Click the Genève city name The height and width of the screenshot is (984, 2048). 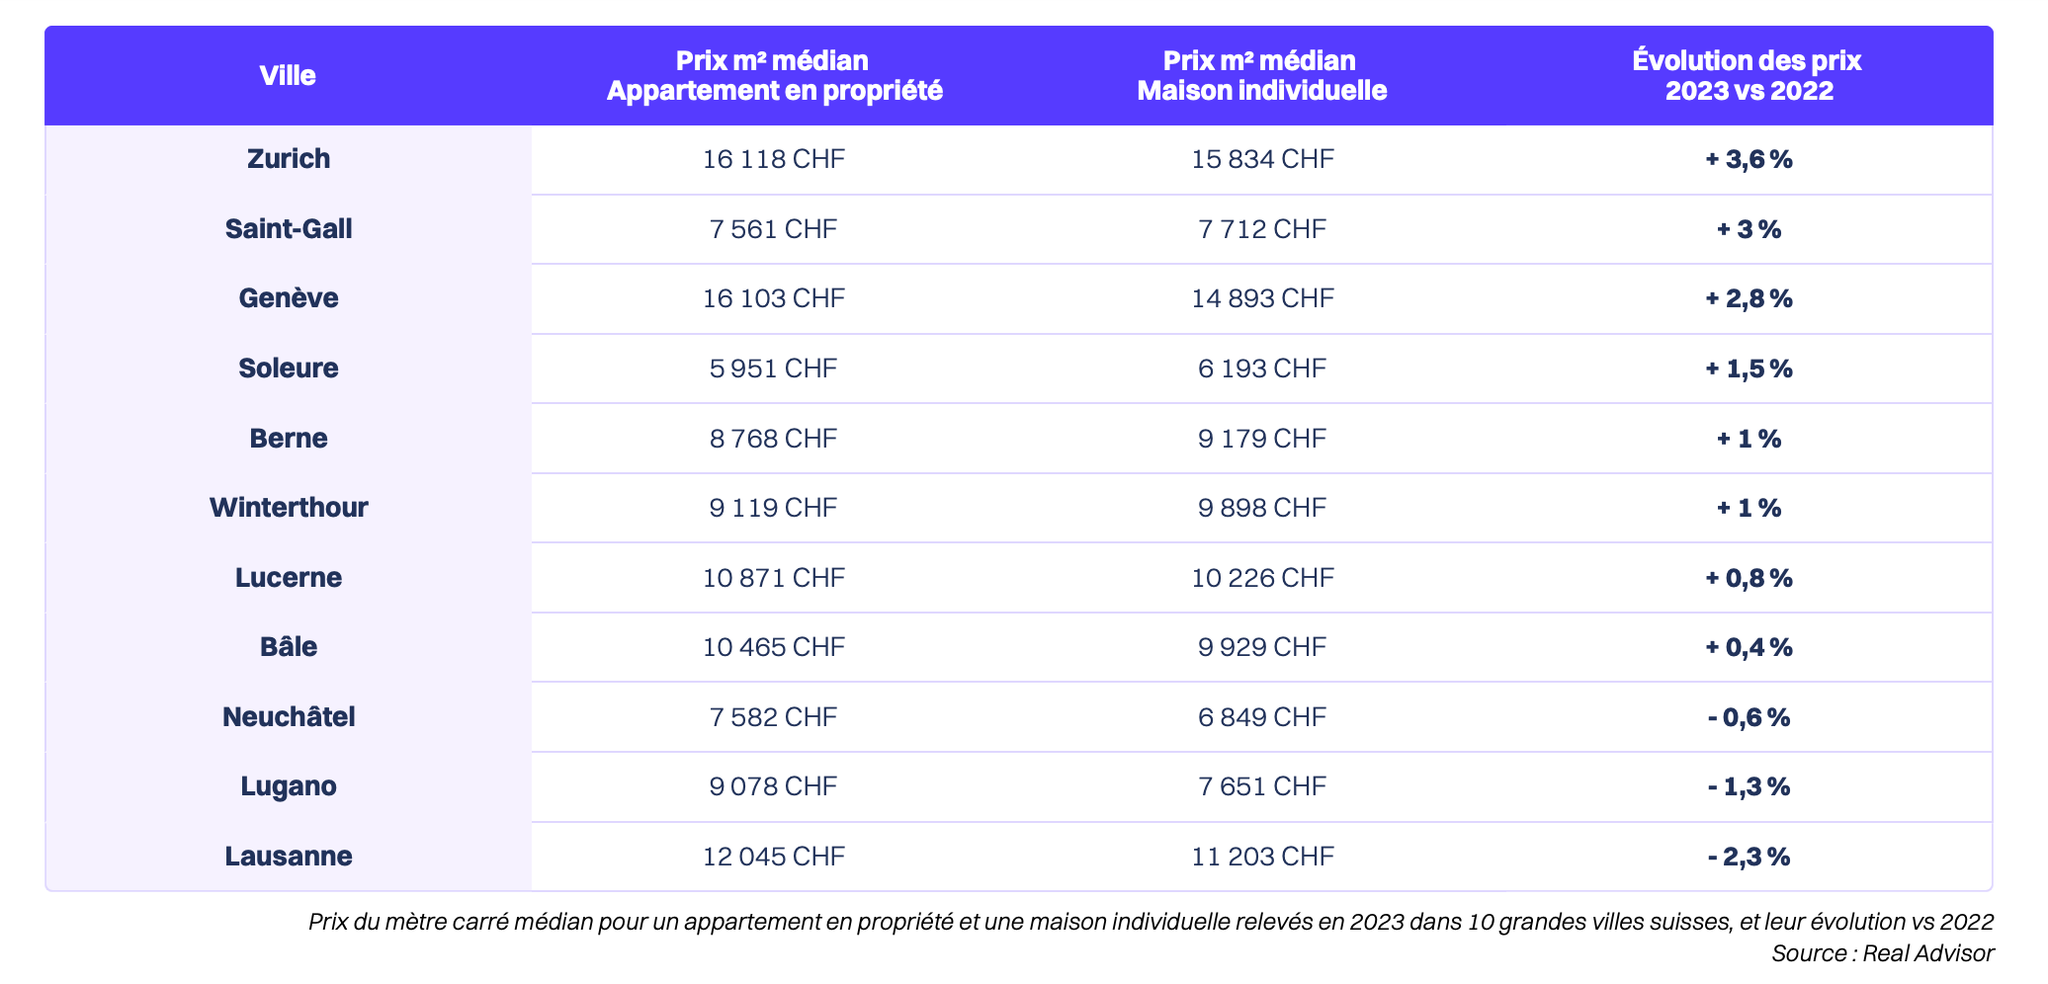point(288,298)
